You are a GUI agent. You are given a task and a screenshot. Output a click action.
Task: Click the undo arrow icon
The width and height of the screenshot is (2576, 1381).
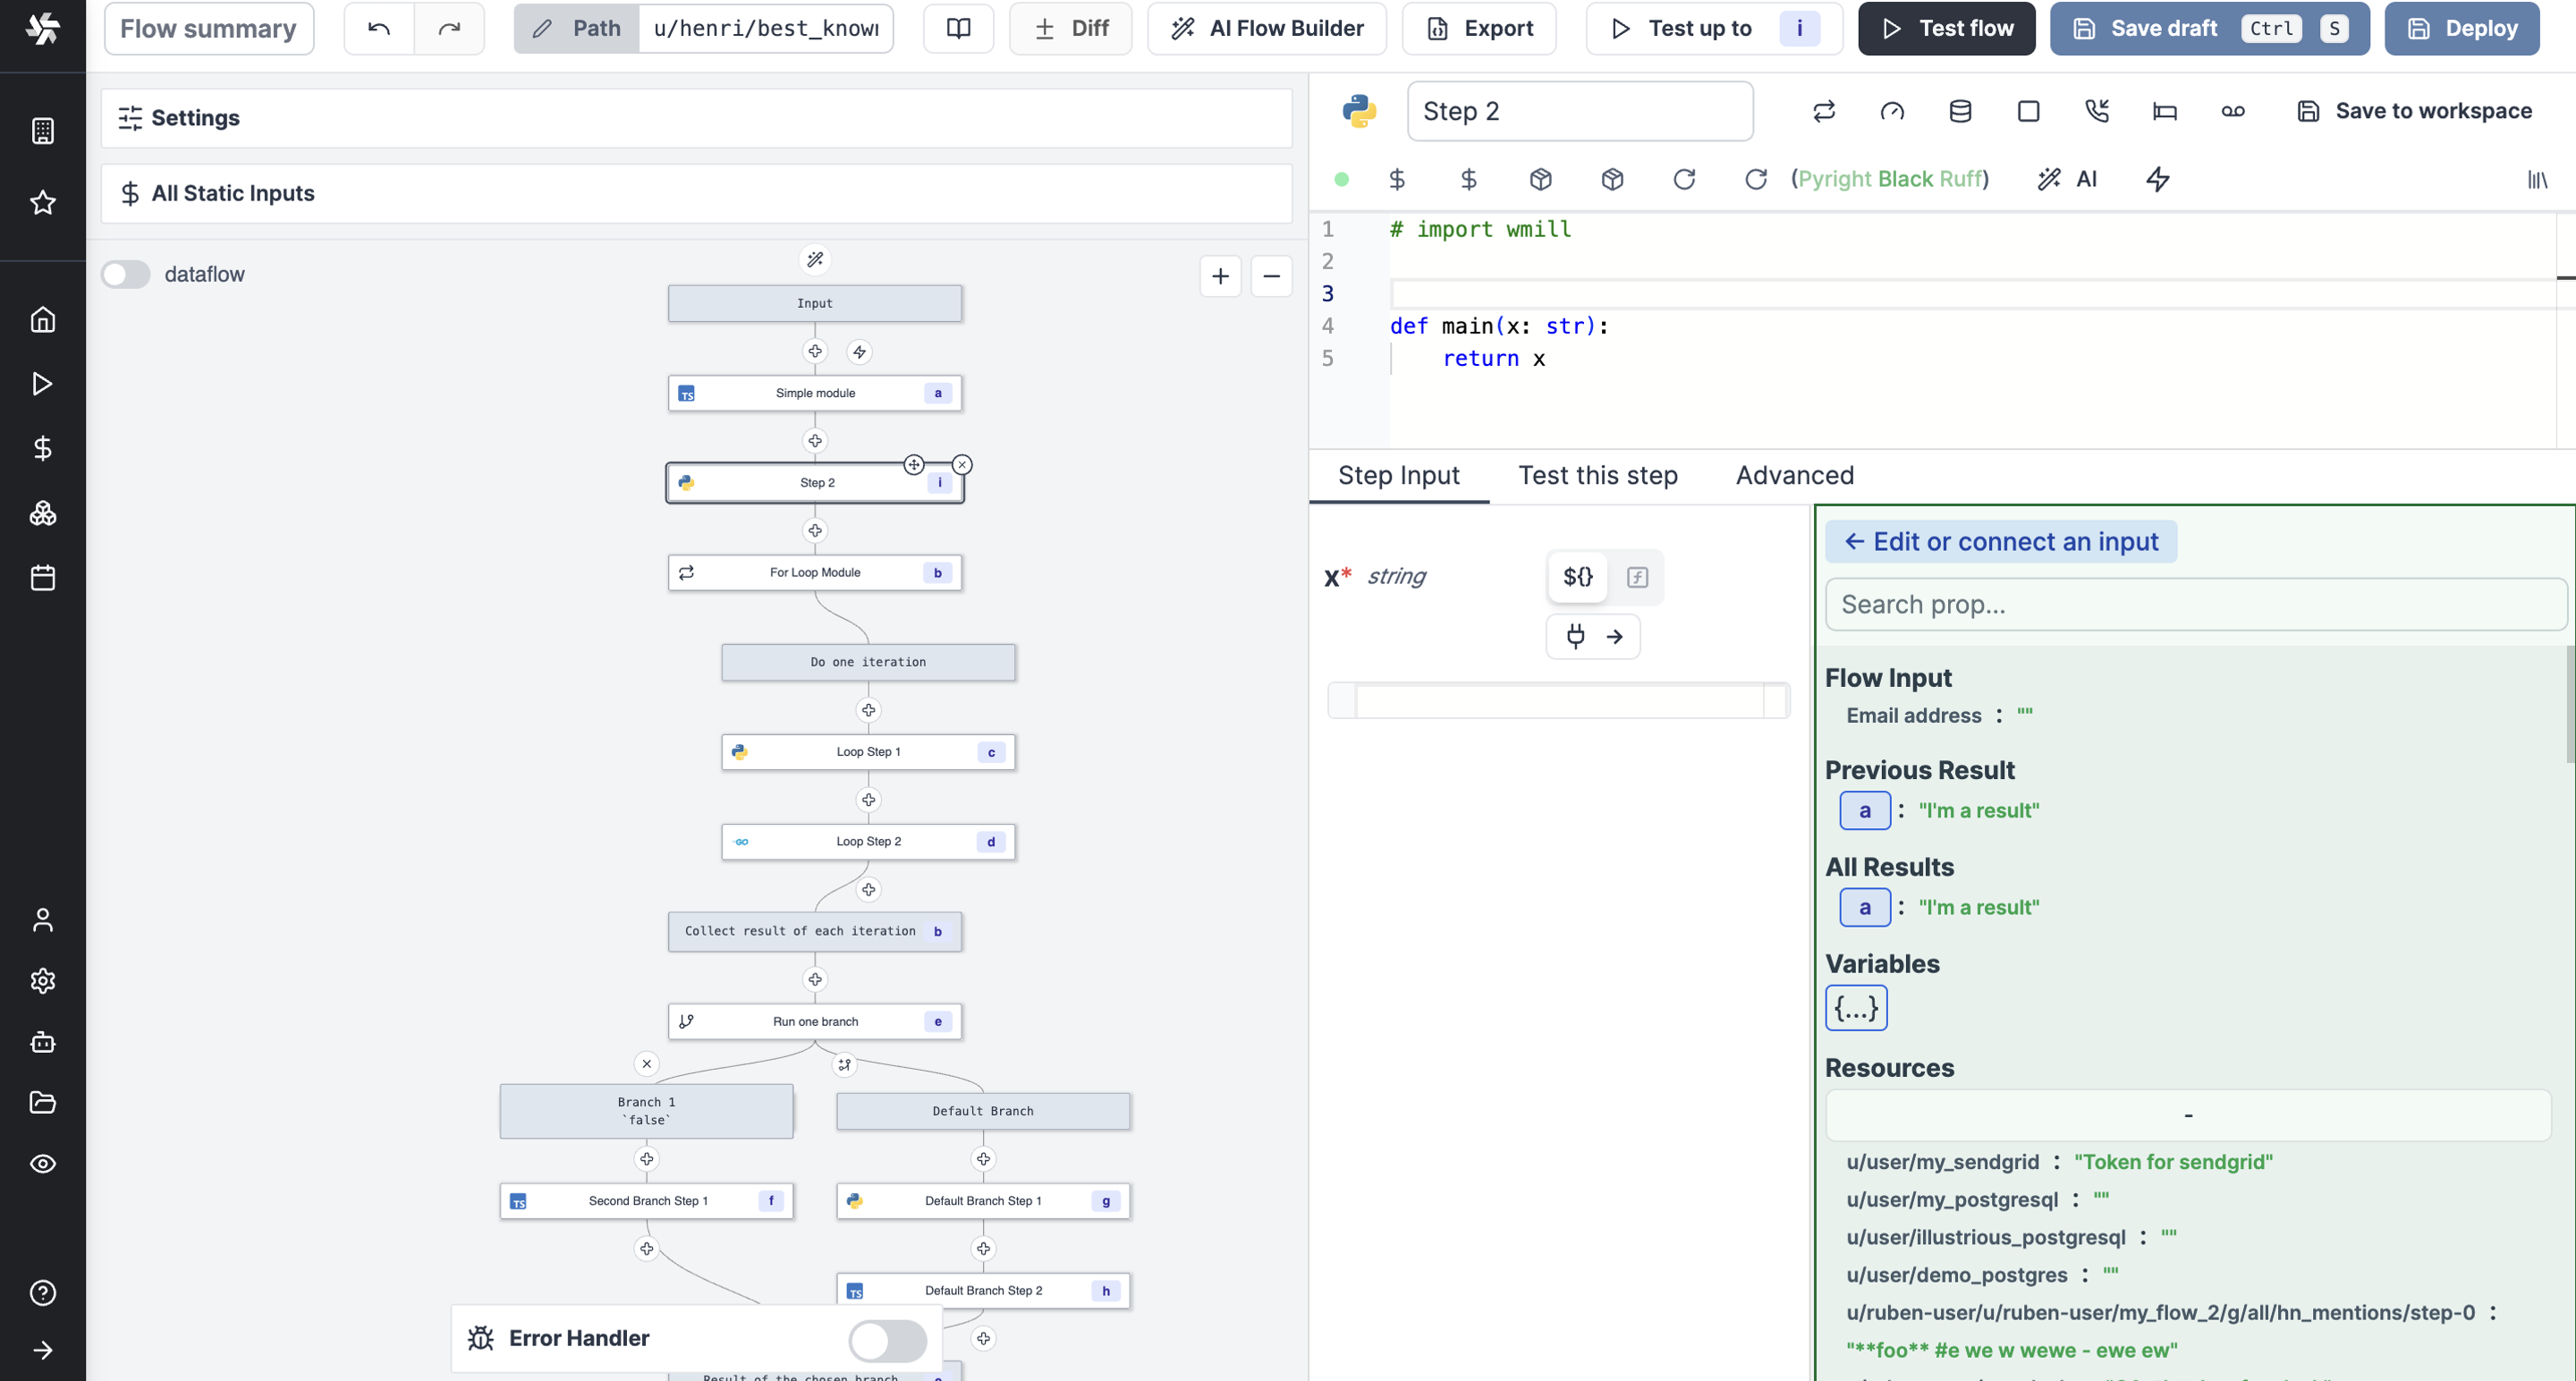tap(379, 28)
